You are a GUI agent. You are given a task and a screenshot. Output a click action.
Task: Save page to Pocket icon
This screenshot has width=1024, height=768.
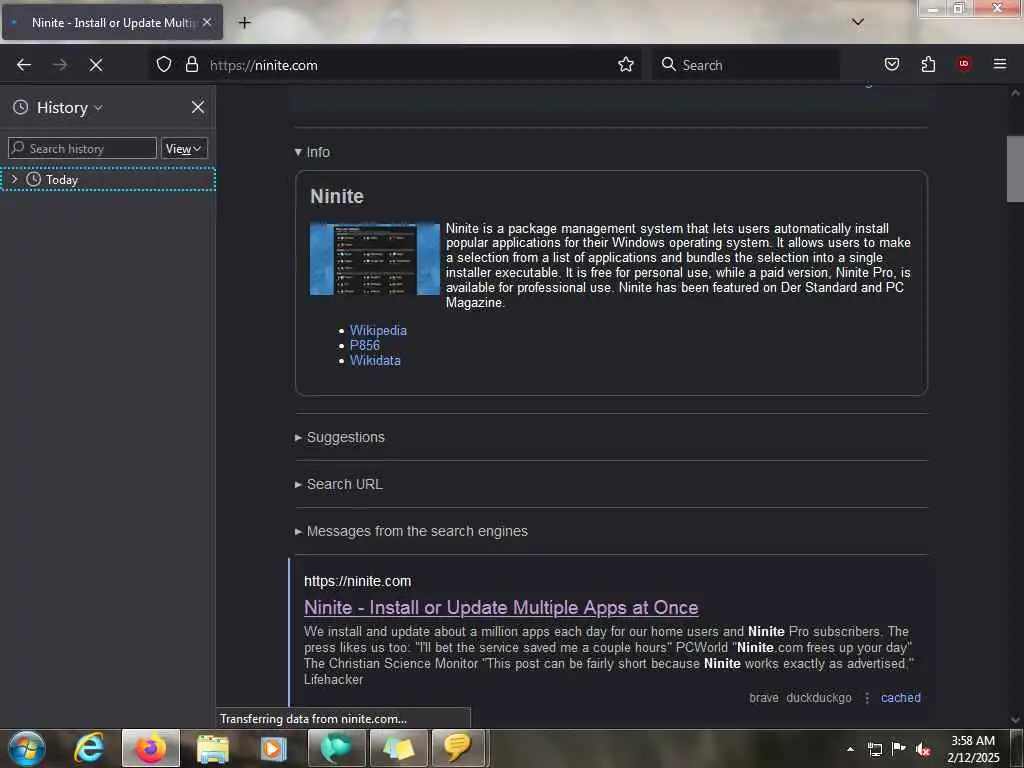[891, 64]
